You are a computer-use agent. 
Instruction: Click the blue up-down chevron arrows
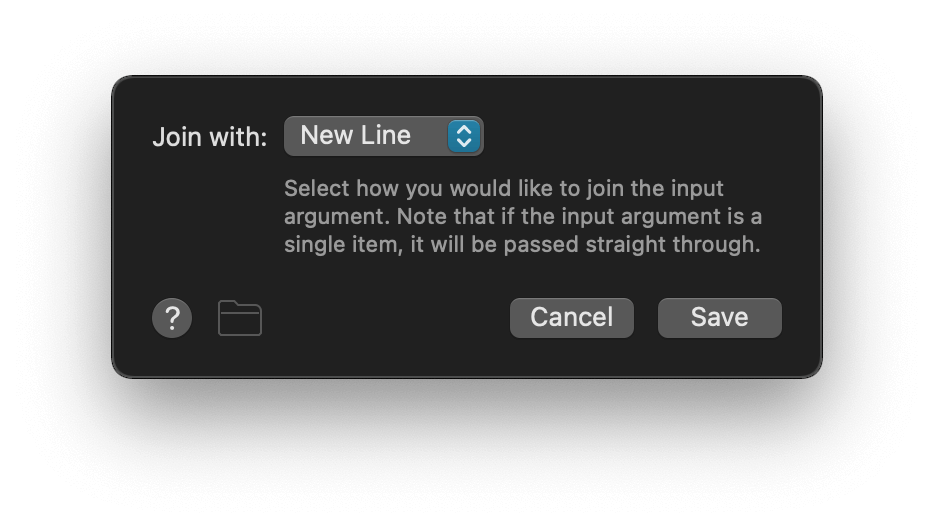[464, 136]
